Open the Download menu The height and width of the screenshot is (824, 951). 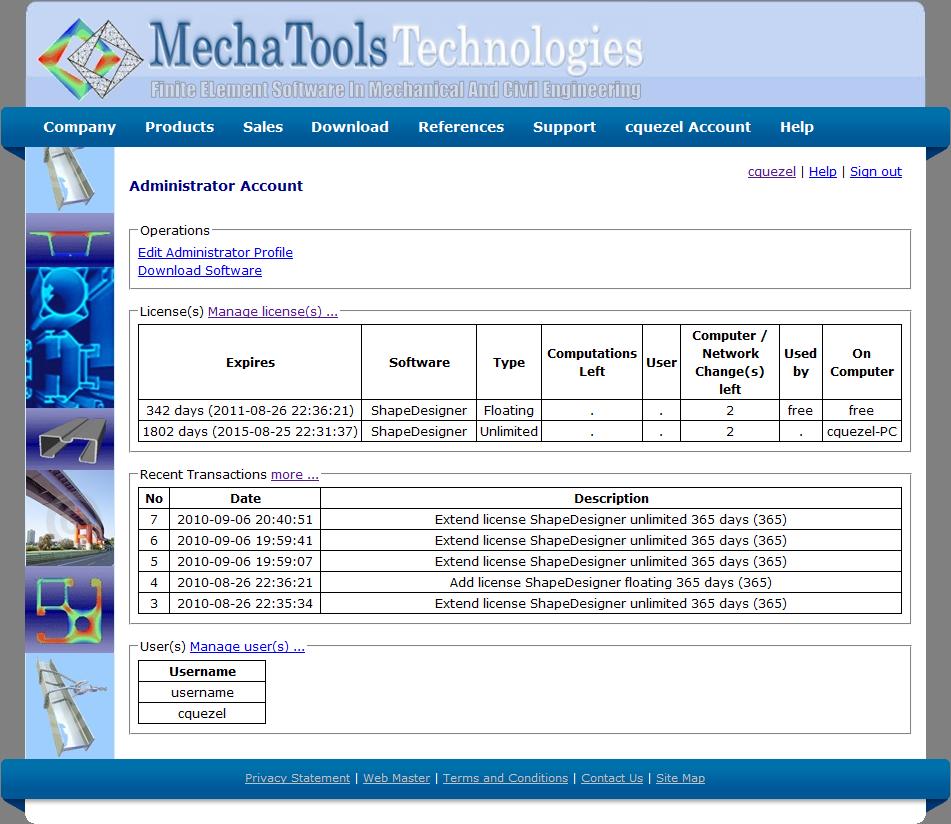coord(350,127)
